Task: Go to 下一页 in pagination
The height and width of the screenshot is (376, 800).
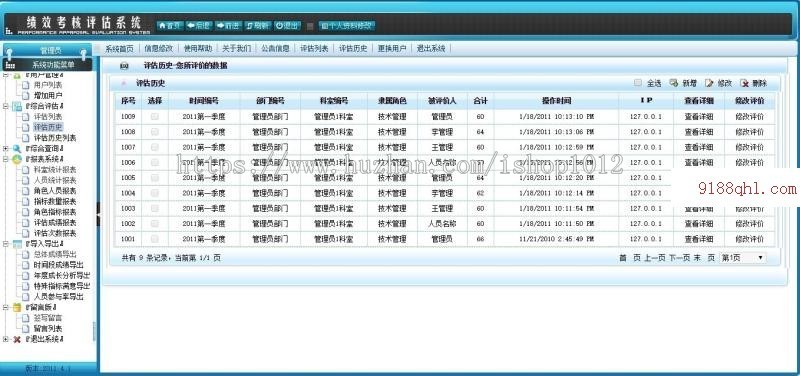Action: tap(679, 258)
